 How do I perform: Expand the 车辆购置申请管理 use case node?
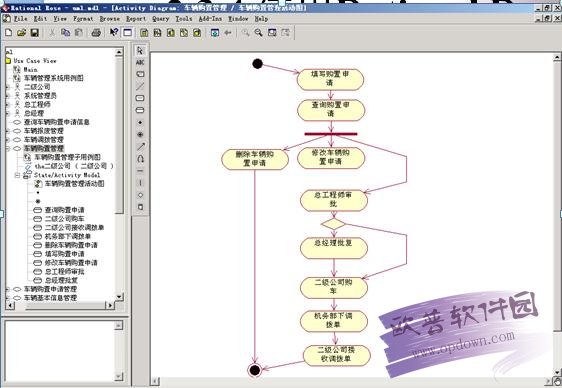8,289
